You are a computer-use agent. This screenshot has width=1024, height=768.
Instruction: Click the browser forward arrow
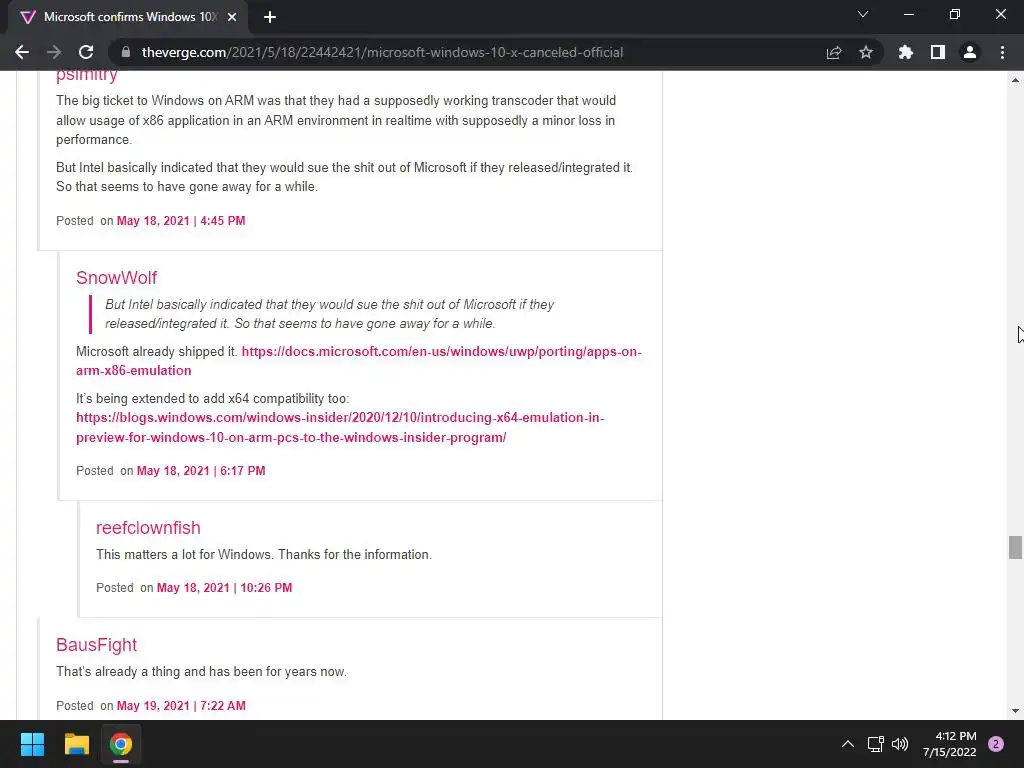pyautogui.click(x=54, y=52)
